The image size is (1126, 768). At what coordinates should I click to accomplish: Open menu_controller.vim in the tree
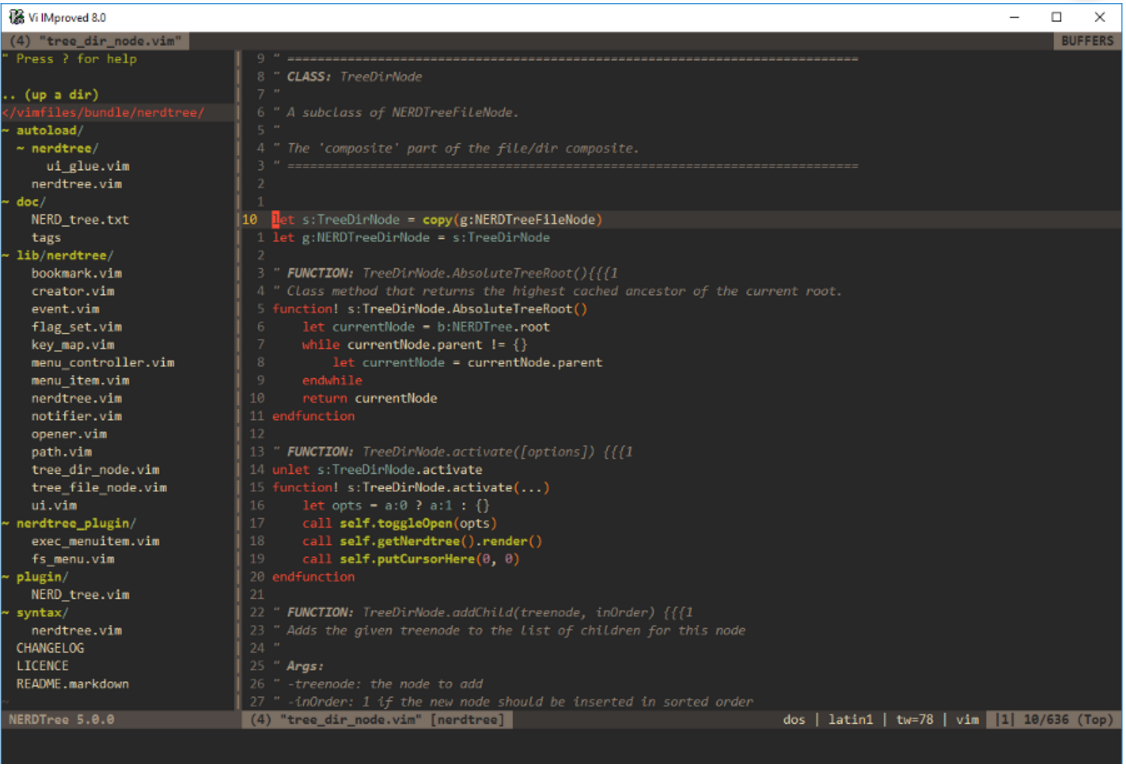(x=103, y=363)
